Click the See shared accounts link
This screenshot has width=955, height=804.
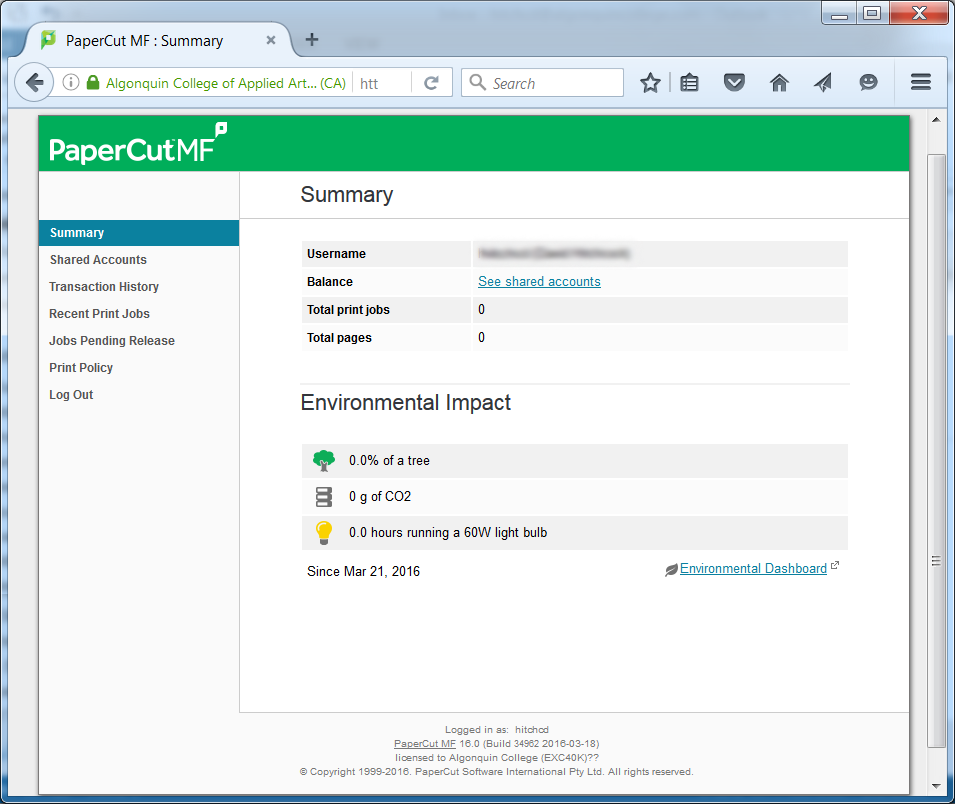pos(539,282)
